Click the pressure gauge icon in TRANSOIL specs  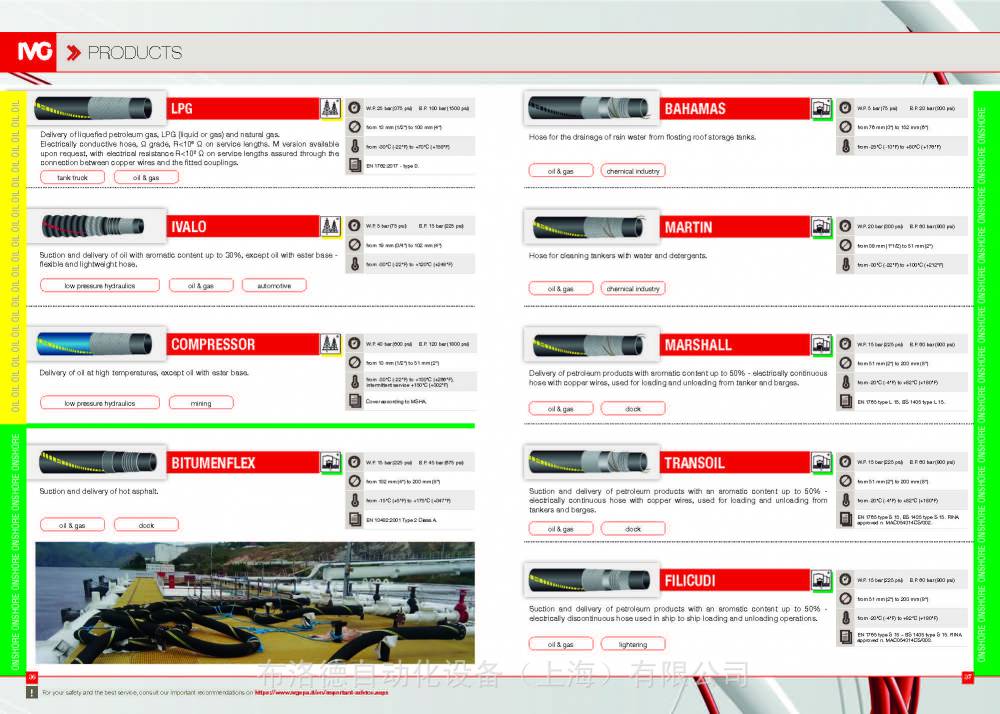point(846,462)
